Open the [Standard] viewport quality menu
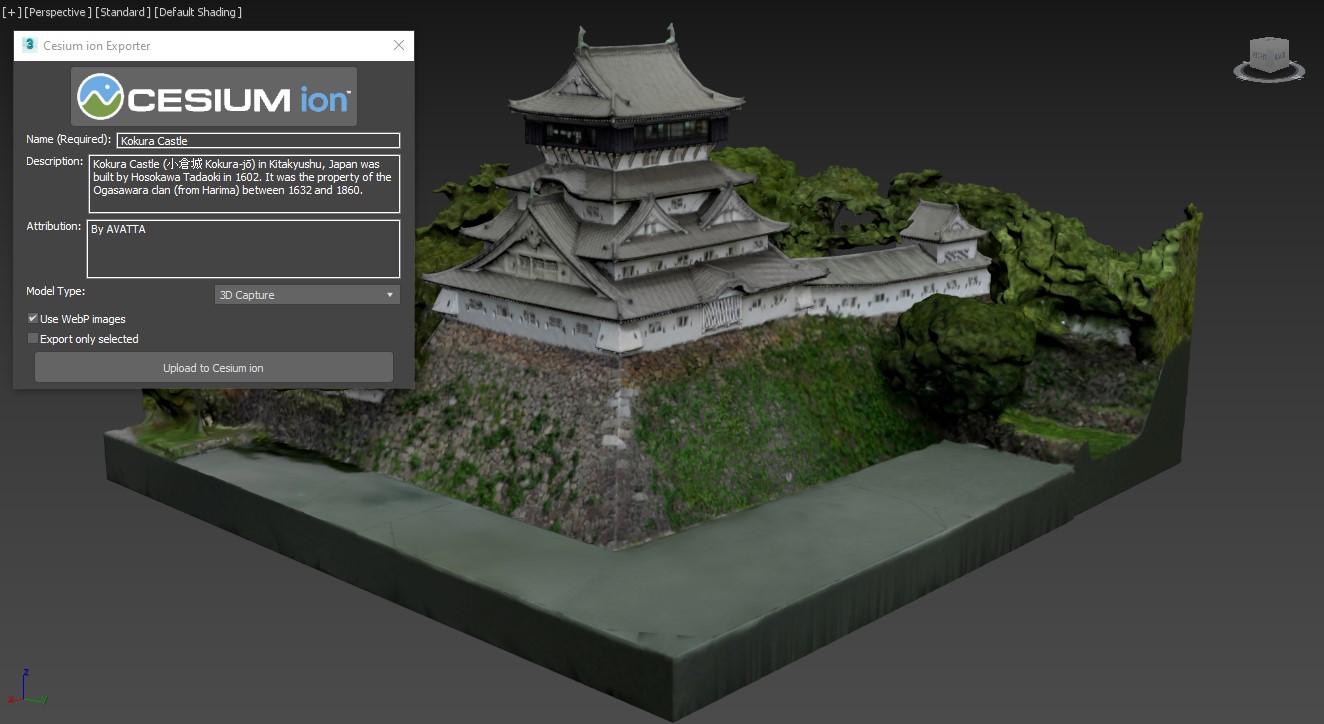This screenshot has width=1324, height=724. 123,12
